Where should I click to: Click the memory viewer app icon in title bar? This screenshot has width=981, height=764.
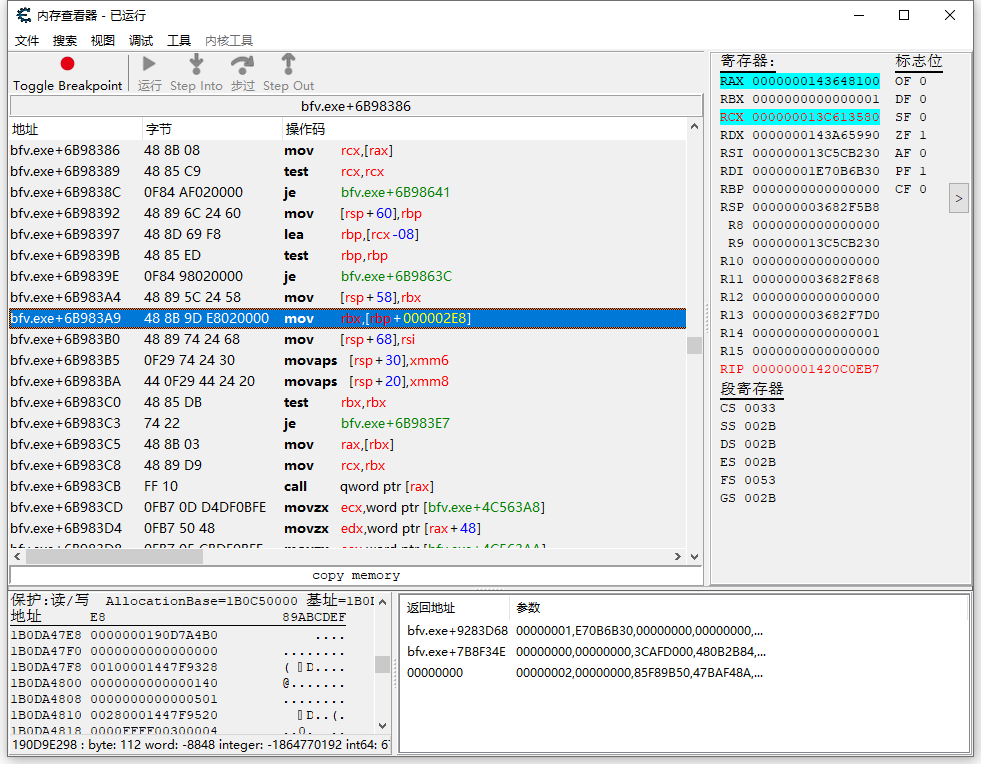[x=24, y=15]
